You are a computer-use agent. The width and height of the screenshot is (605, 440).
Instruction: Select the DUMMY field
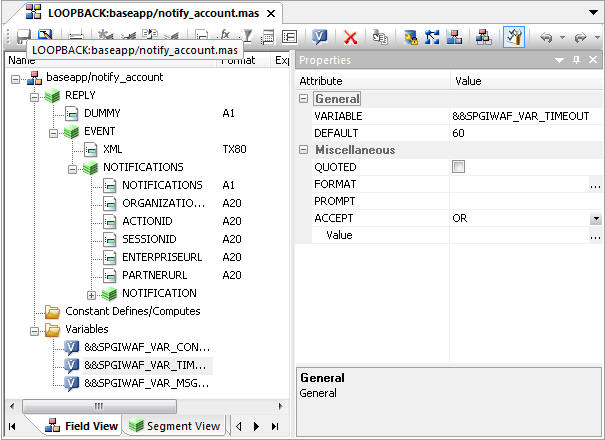102,113
